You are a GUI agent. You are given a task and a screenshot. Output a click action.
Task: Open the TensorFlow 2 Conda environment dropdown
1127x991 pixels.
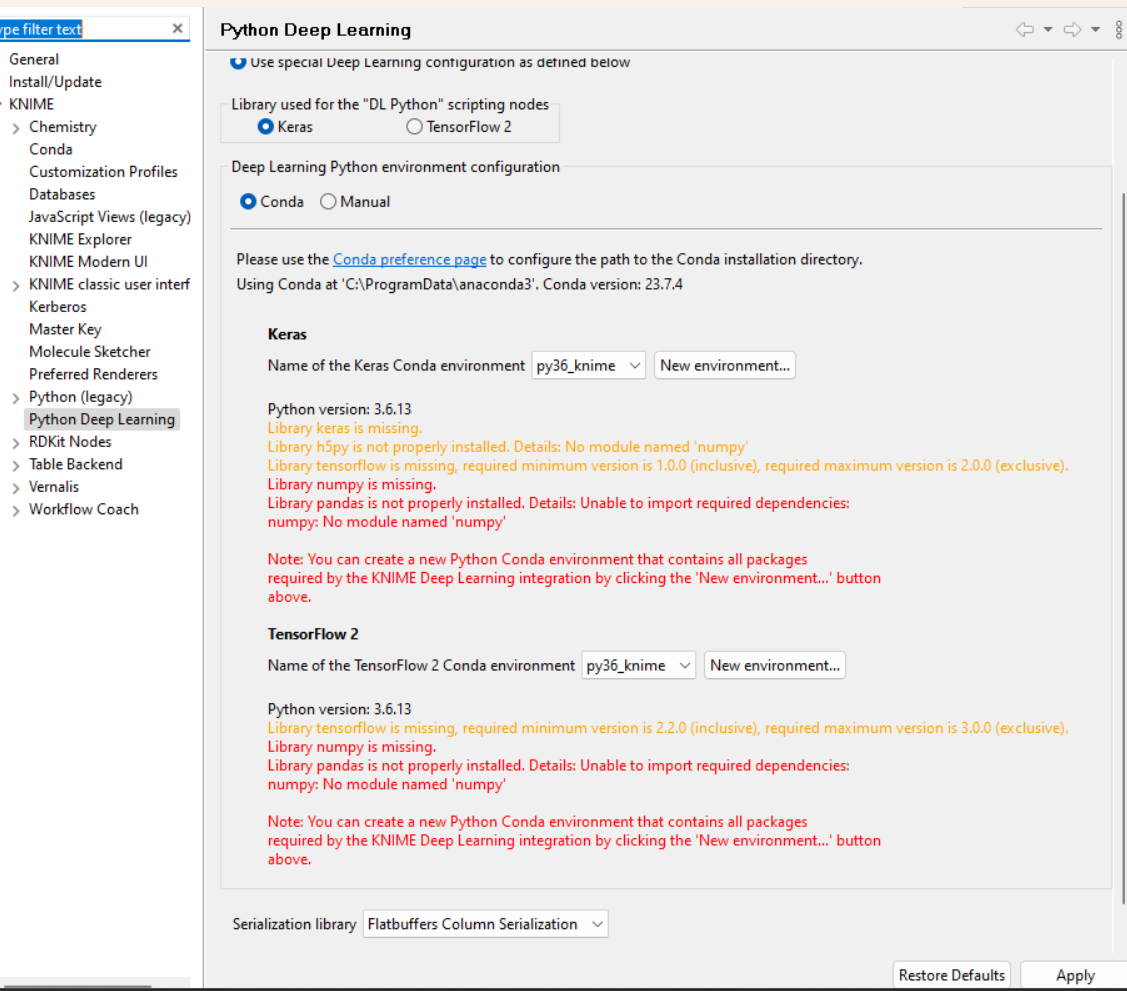click(x=638, y=666)
